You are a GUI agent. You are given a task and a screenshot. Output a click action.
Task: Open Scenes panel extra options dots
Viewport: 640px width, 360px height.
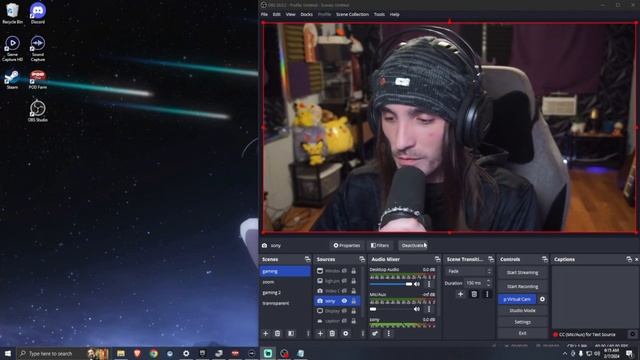click(308, 333)
